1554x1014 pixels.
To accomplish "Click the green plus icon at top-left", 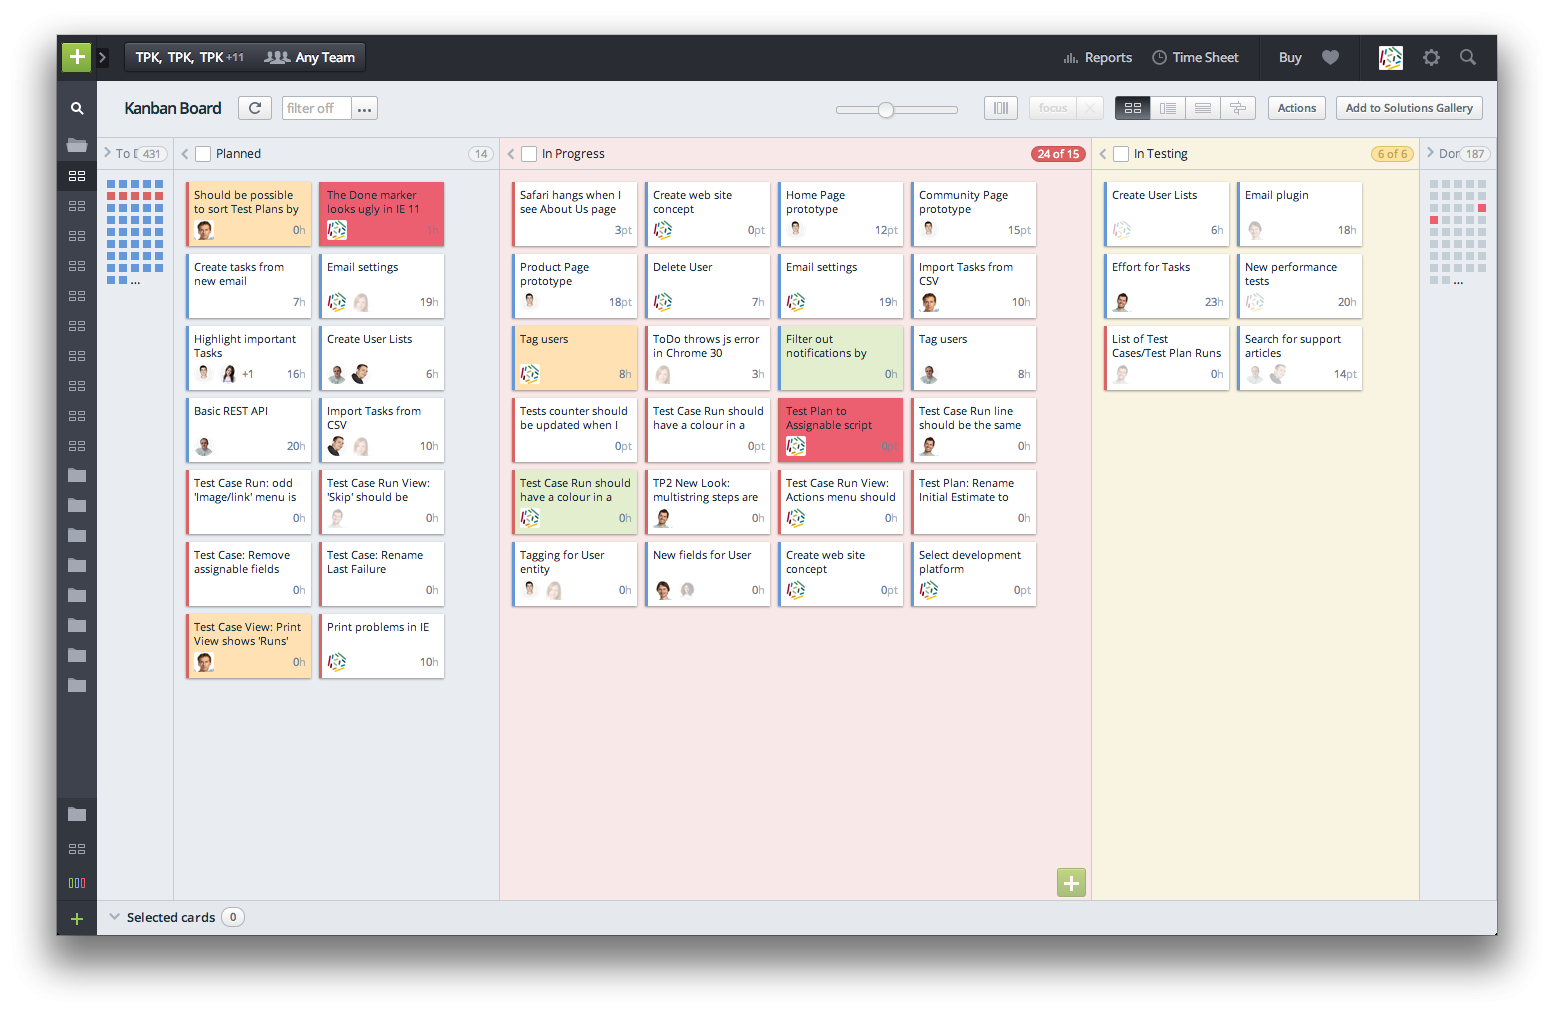I will (76, 57).
